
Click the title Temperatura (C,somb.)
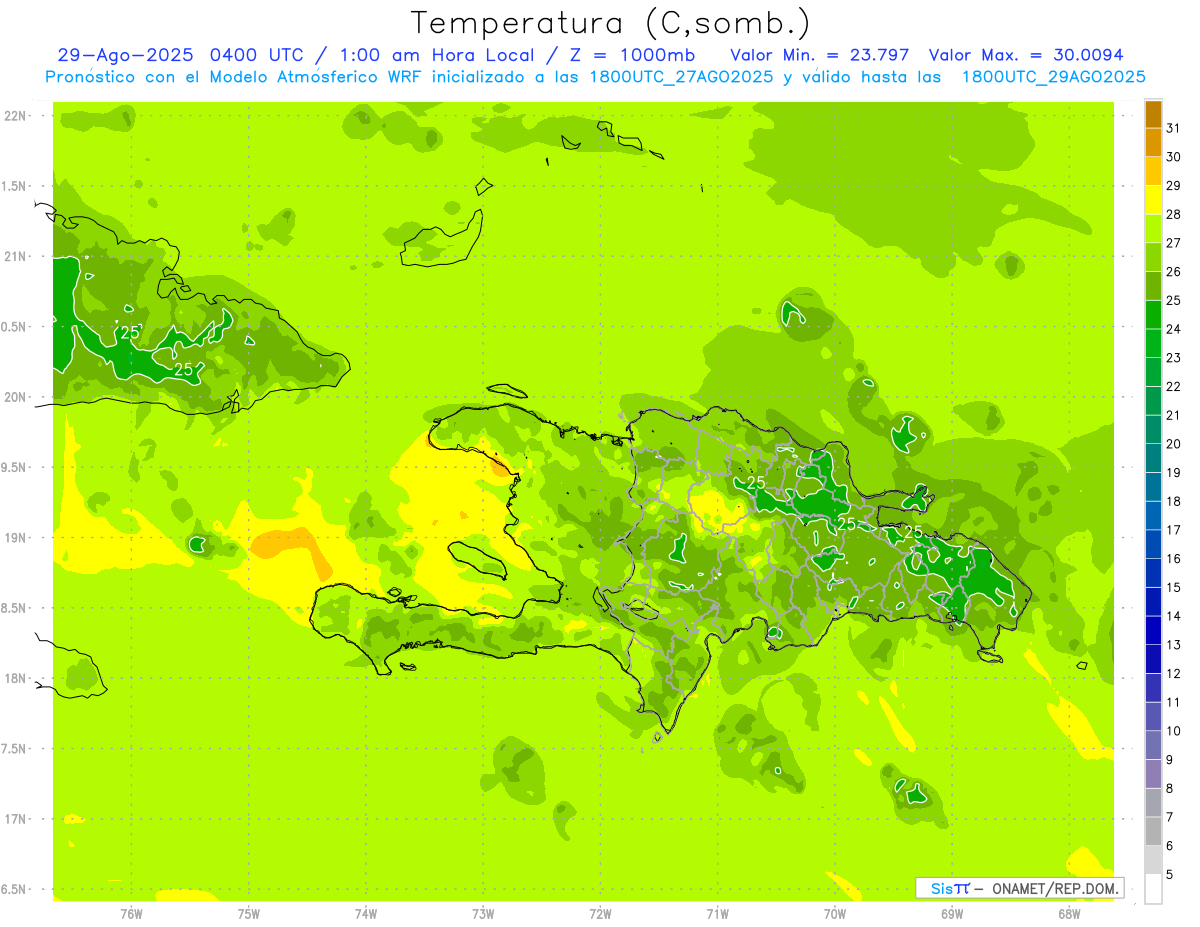click(611, 23)
